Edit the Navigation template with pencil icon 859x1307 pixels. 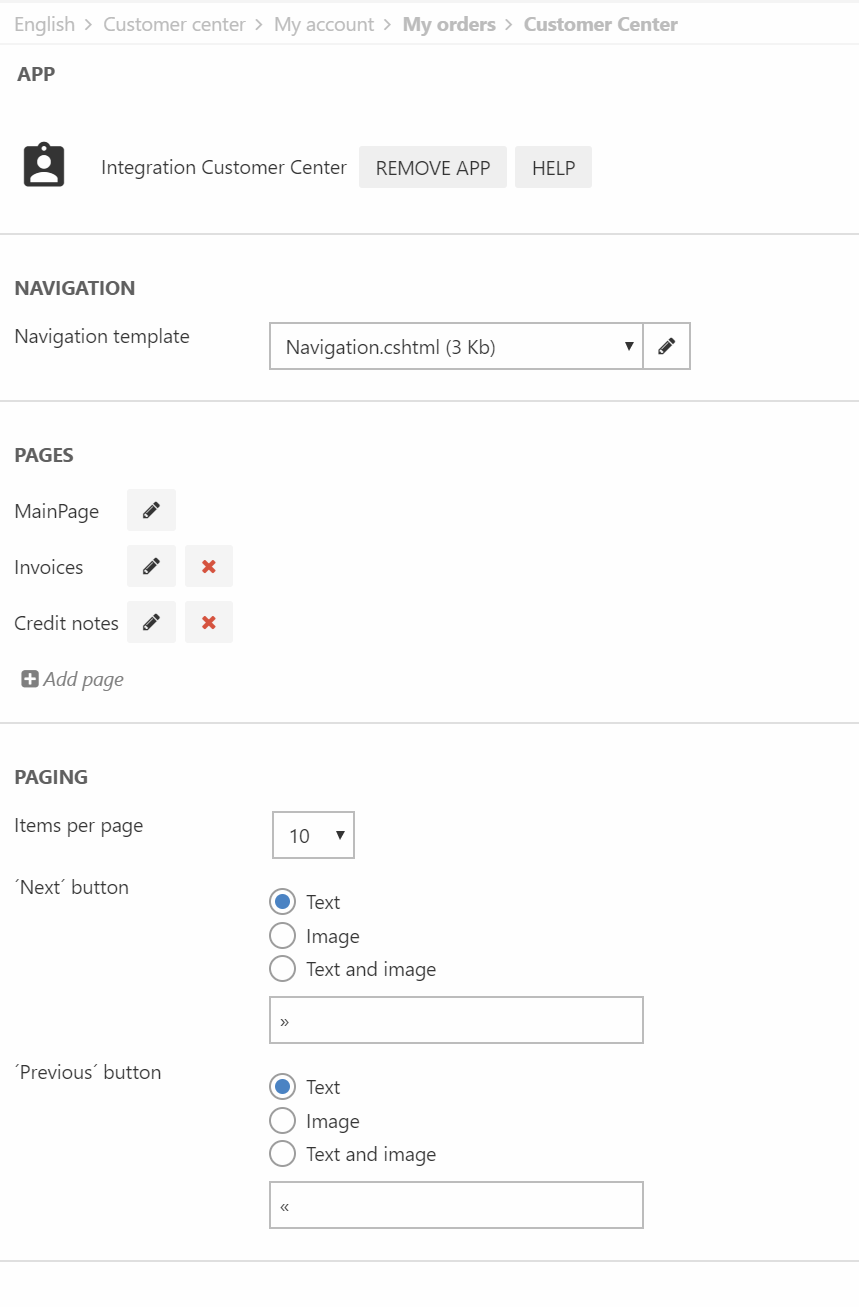[x=666, y=347]
